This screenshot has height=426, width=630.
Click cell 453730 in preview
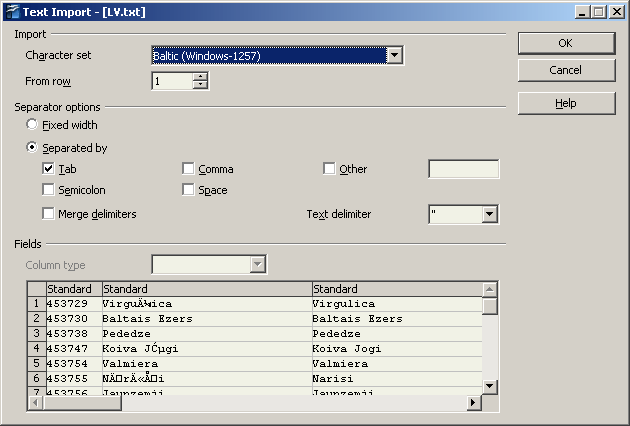tap(74, 319)
